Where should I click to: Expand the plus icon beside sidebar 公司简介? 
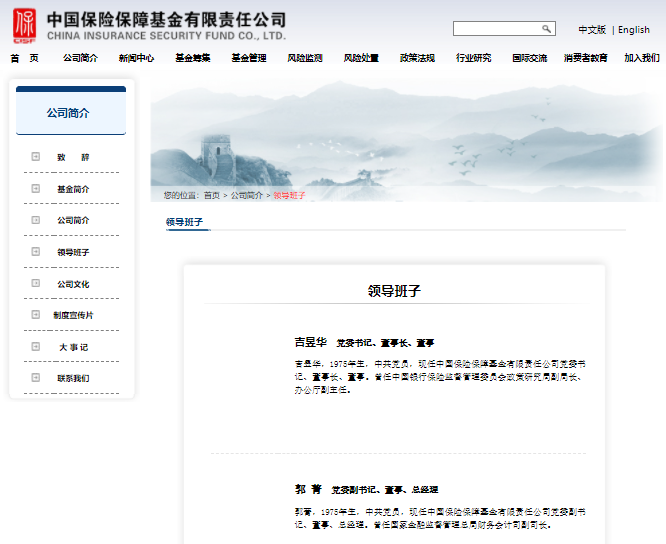pos(36,220)
